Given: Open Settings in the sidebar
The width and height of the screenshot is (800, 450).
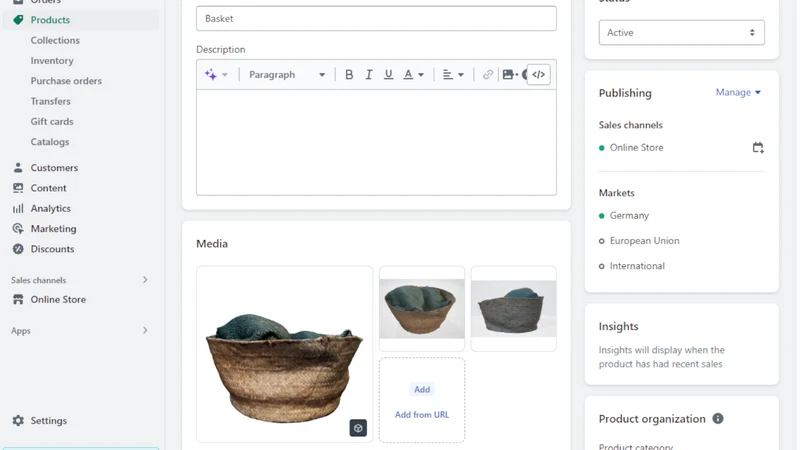Looking at the screenshot, I should click(x=48, y=420).
